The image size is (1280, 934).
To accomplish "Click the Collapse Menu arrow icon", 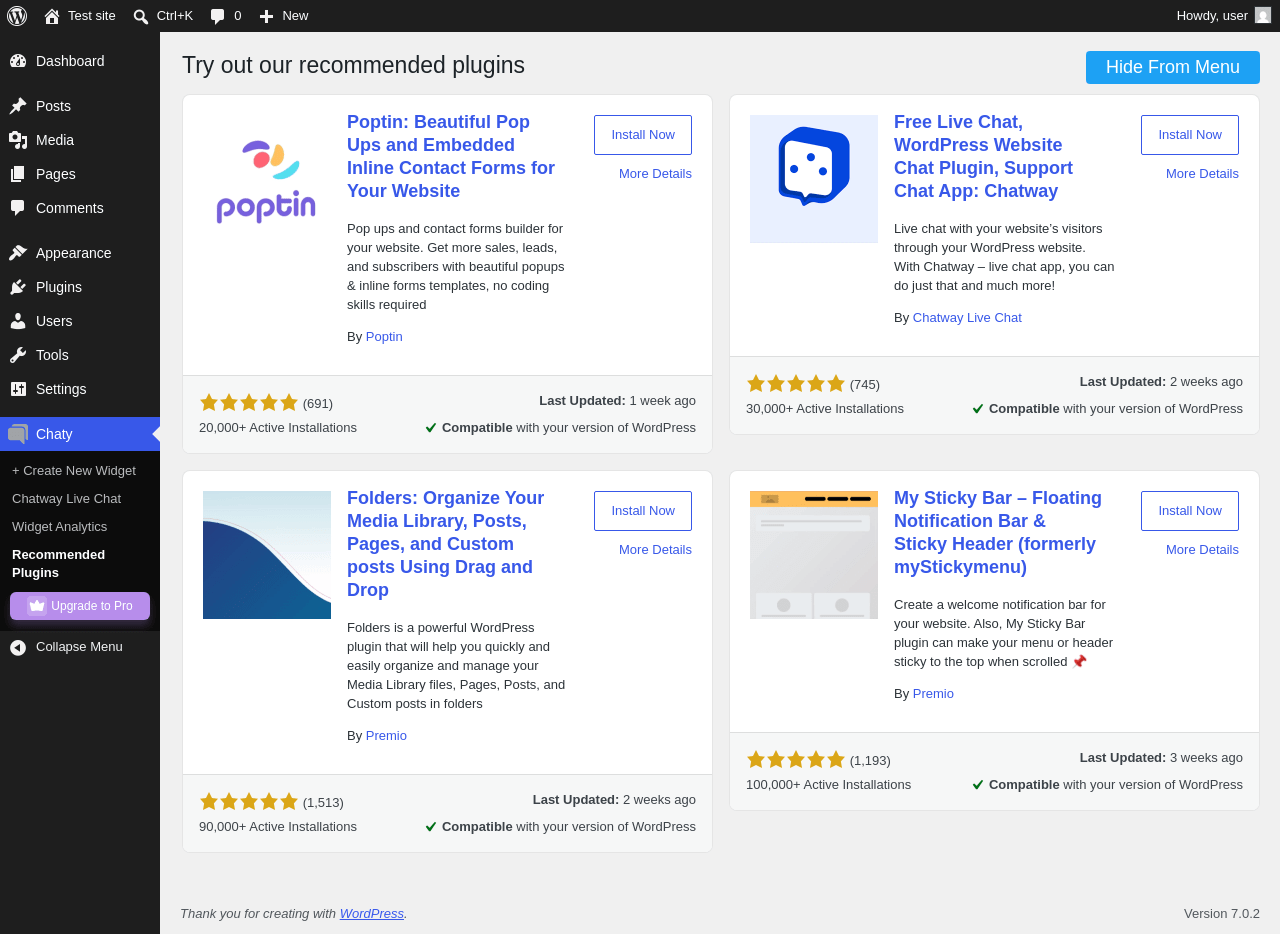I will pyautogui.click(x=18, y=648).
